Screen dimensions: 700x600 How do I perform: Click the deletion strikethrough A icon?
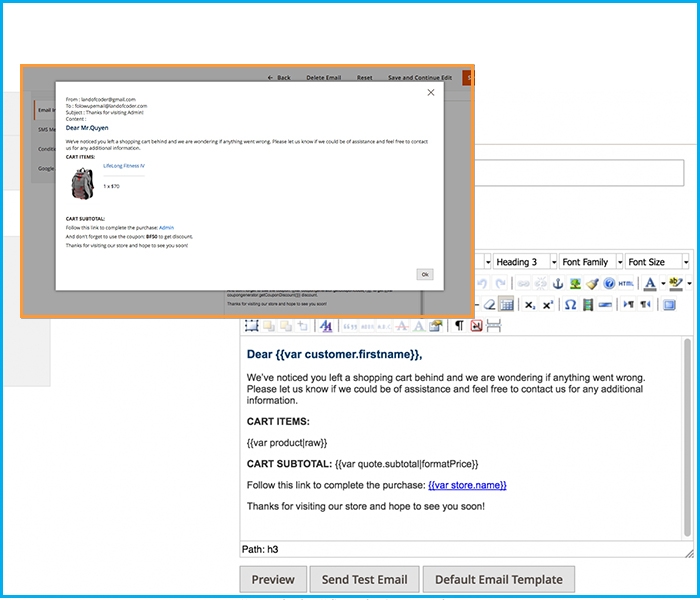pos(402,326)
